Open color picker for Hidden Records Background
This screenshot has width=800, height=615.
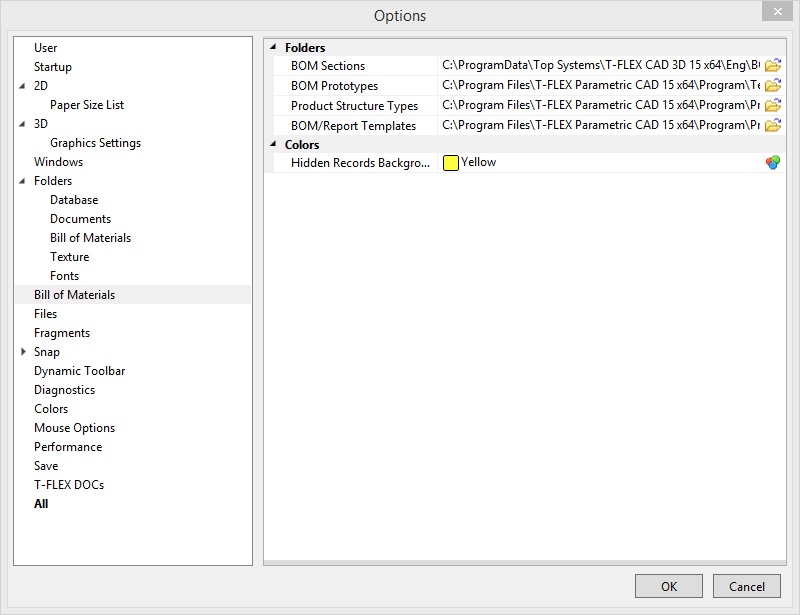pyautogui.click(x=773, y=163)
